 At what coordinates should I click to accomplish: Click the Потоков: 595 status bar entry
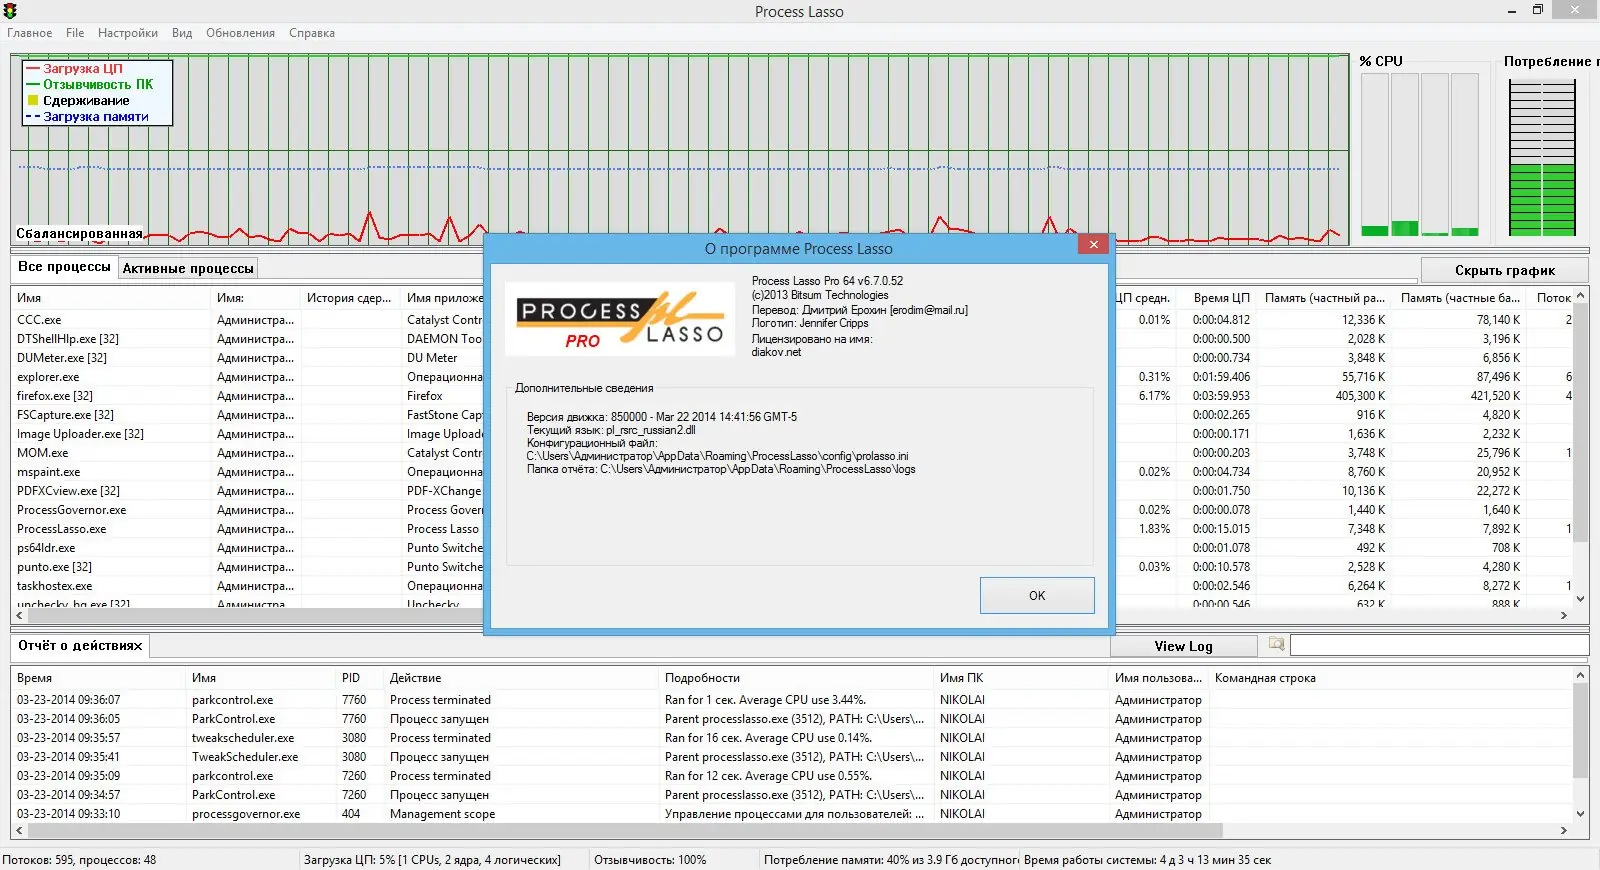pyautogui.click(x=79, y=860)
